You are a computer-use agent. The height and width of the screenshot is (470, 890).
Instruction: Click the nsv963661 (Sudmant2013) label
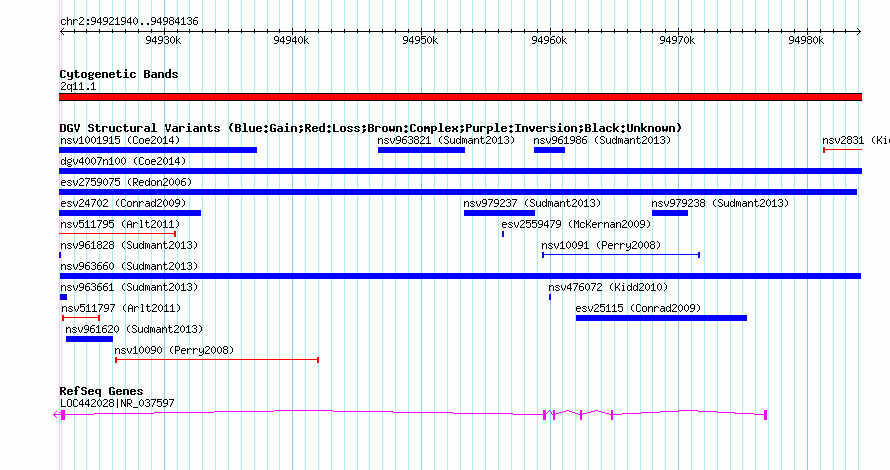(x=129, y=287)
